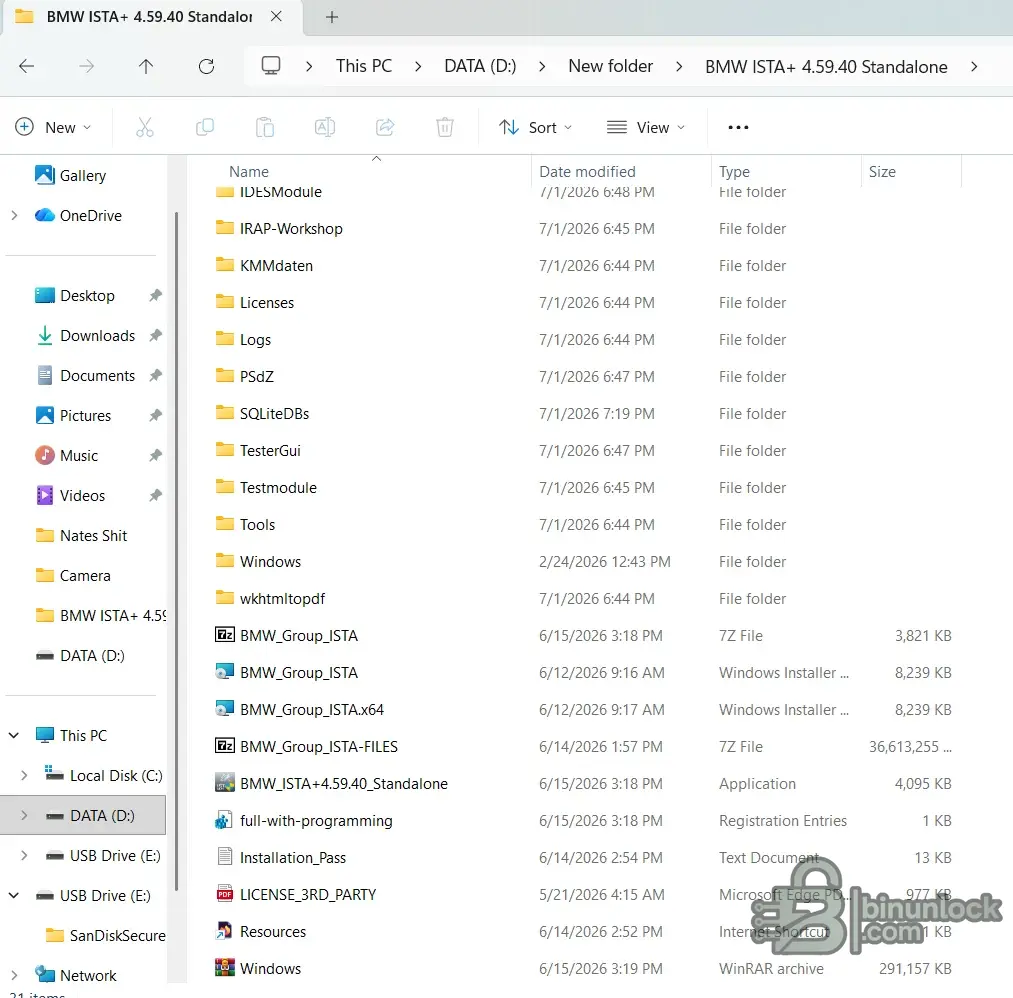Unpin Pictures using its pin icon
The width and height of the screenshot is (1013, 998).
155,416
